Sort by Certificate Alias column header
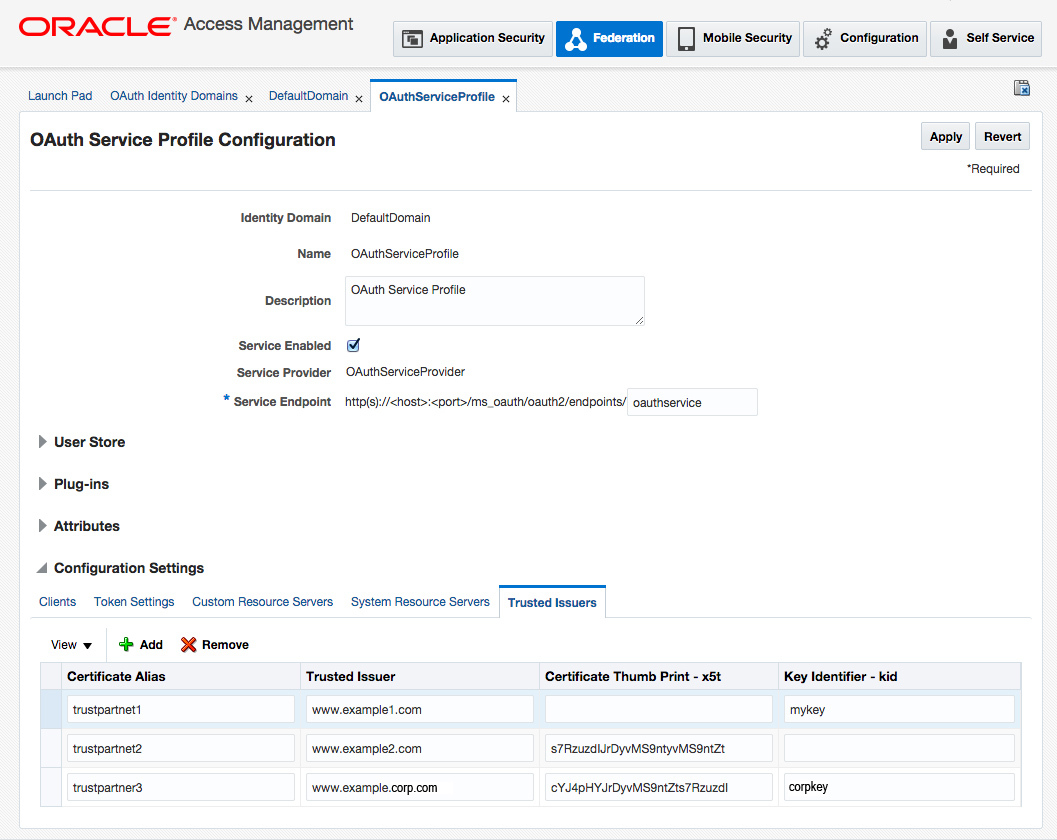Image resolution: width=1057 pixels, height=840 pixels. tap(181, 676)
